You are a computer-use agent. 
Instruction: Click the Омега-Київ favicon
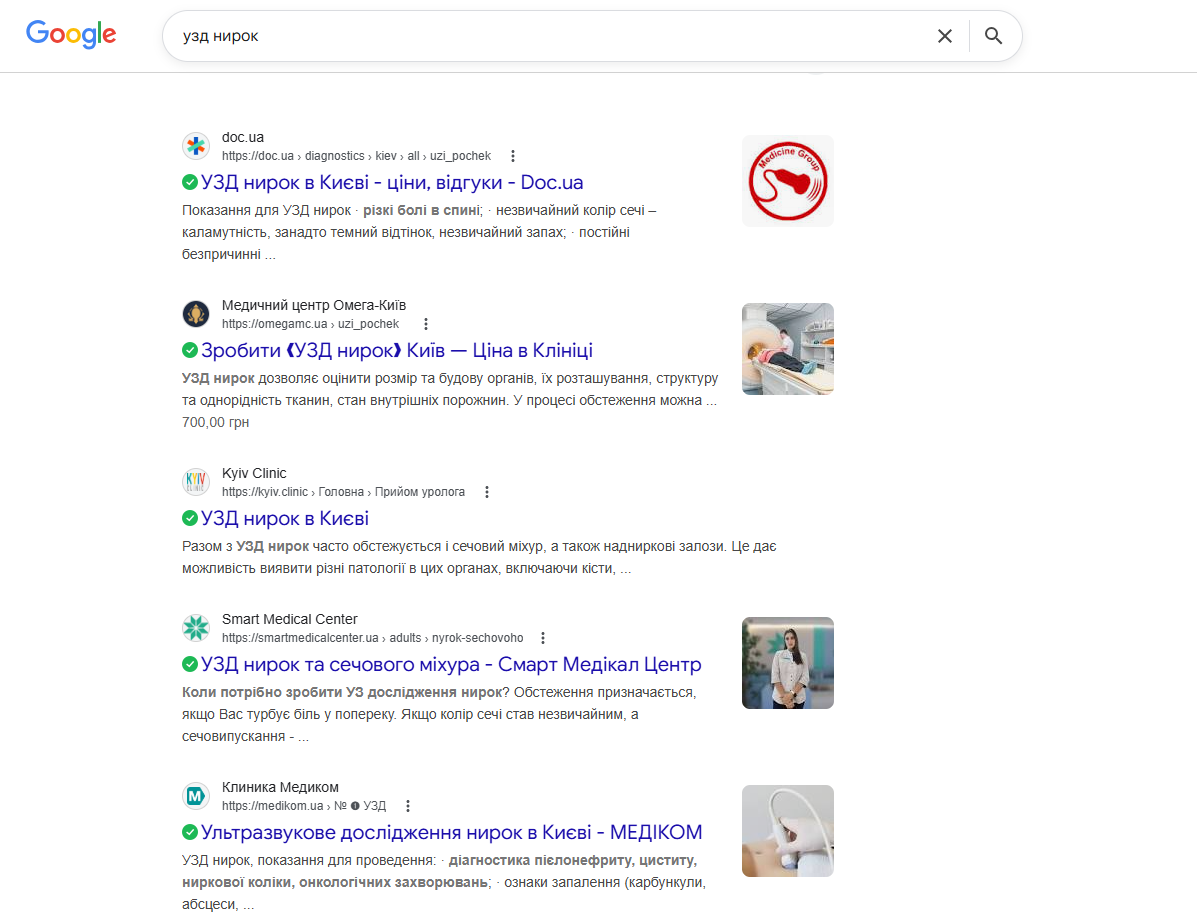(196, 314)
